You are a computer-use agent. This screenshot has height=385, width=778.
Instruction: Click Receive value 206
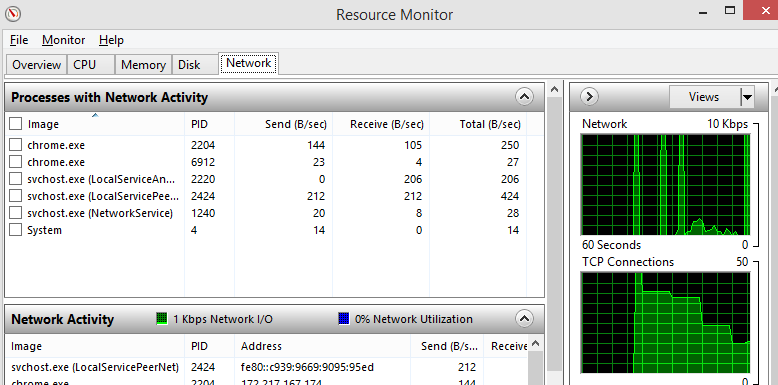pyautogui.click(x=413, y=179)
